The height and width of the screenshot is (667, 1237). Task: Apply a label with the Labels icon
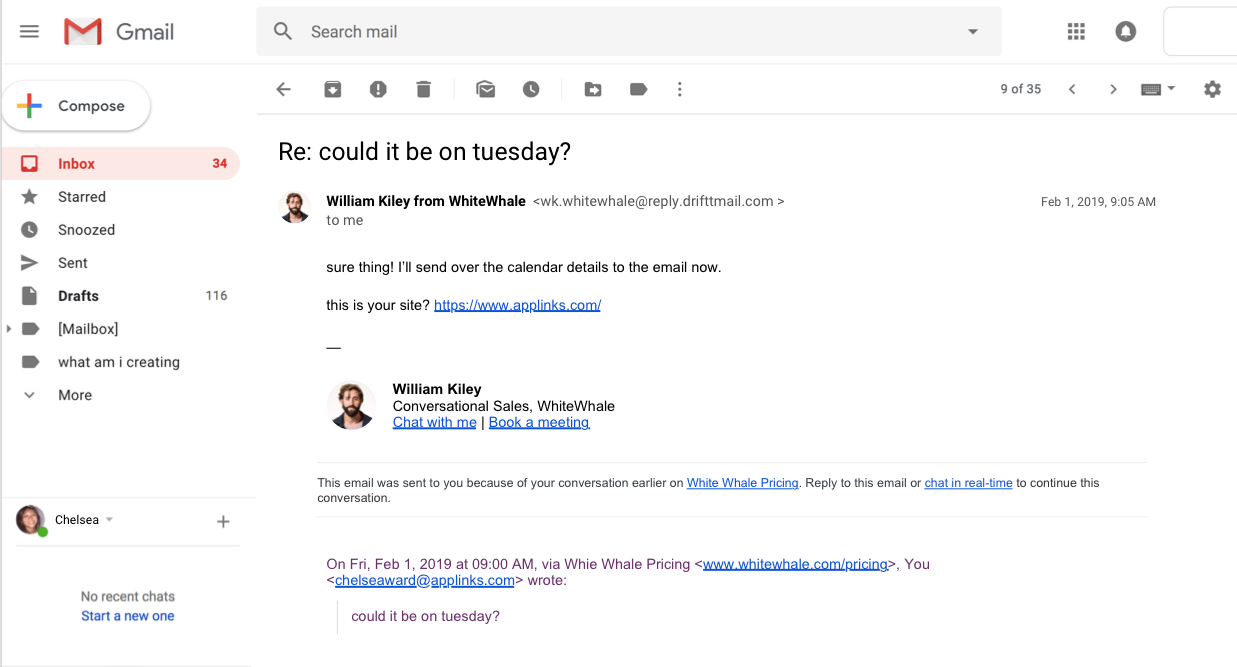click(x=638, y=89)
